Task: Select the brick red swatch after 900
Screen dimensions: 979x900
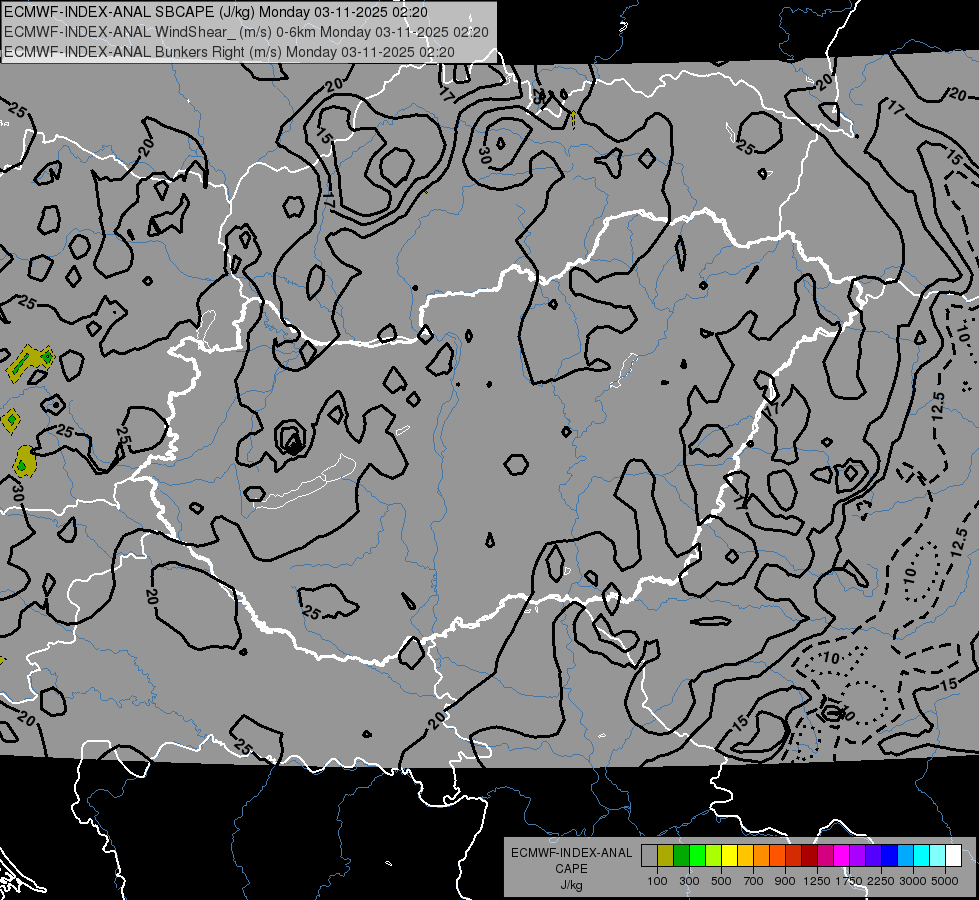Action: point(794,855)
